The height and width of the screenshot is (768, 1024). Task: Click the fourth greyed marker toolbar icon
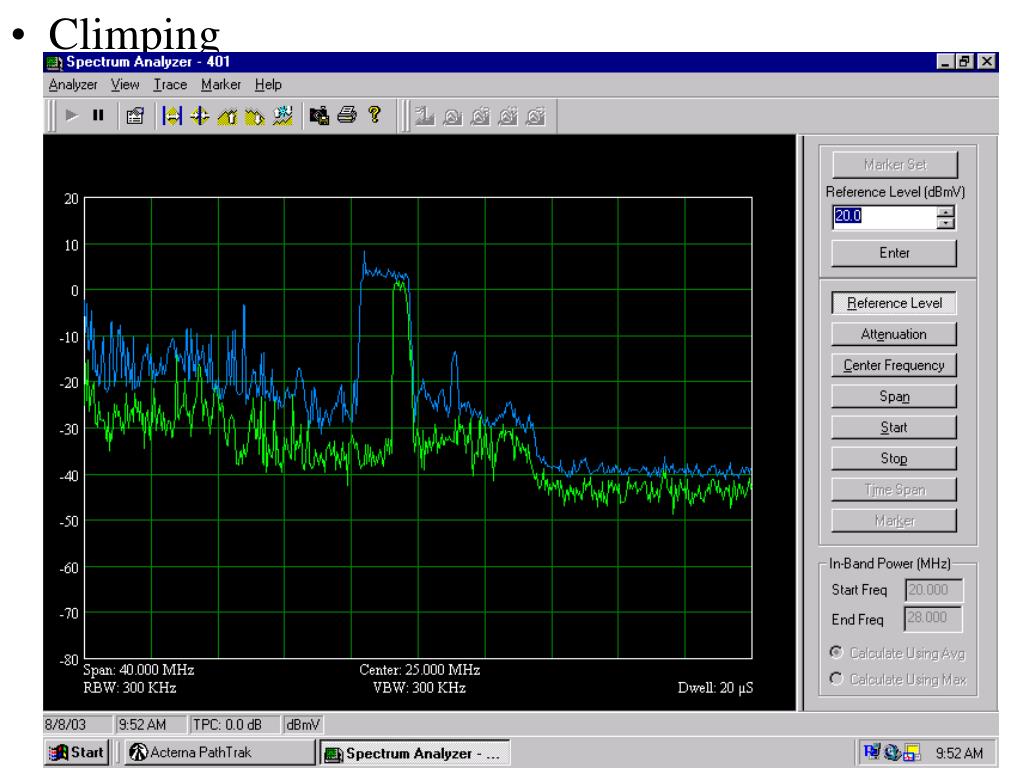click(507, 117)
